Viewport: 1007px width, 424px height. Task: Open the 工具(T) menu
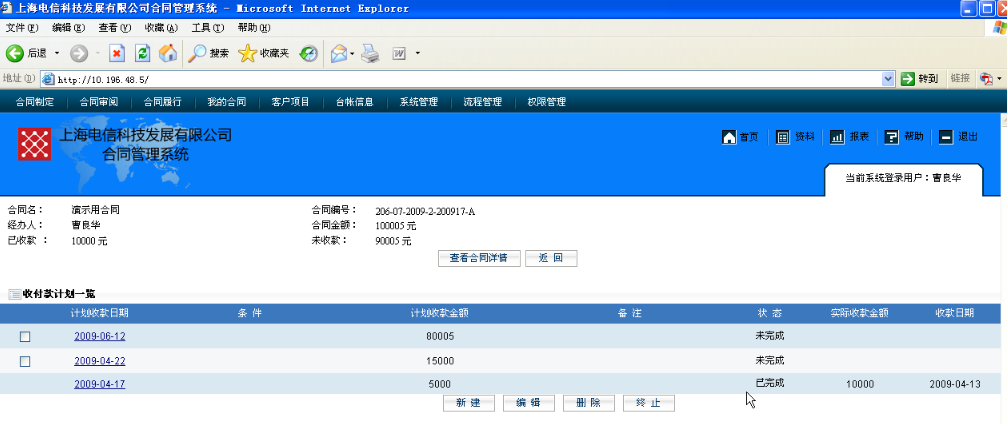(207, 28)
